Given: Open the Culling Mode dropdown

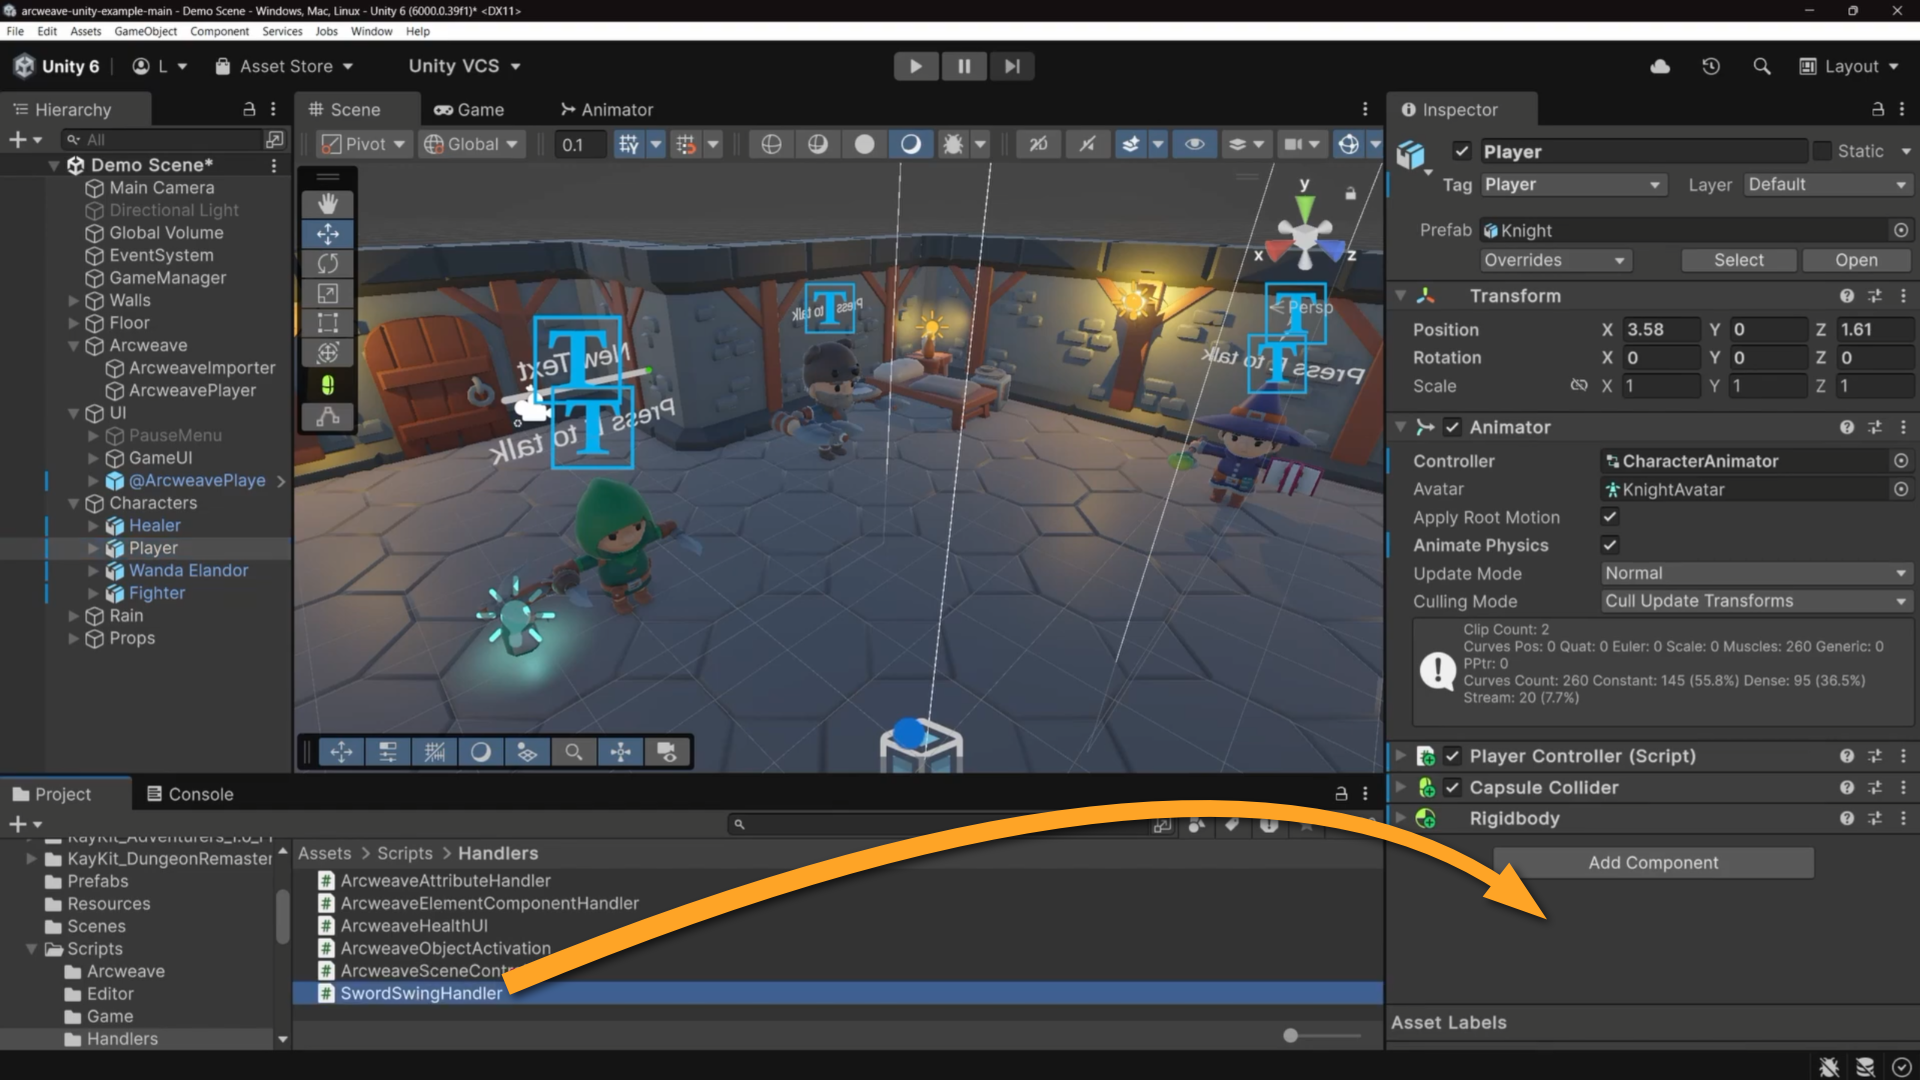Looking at the screenshot, I should coord(1756,601).
